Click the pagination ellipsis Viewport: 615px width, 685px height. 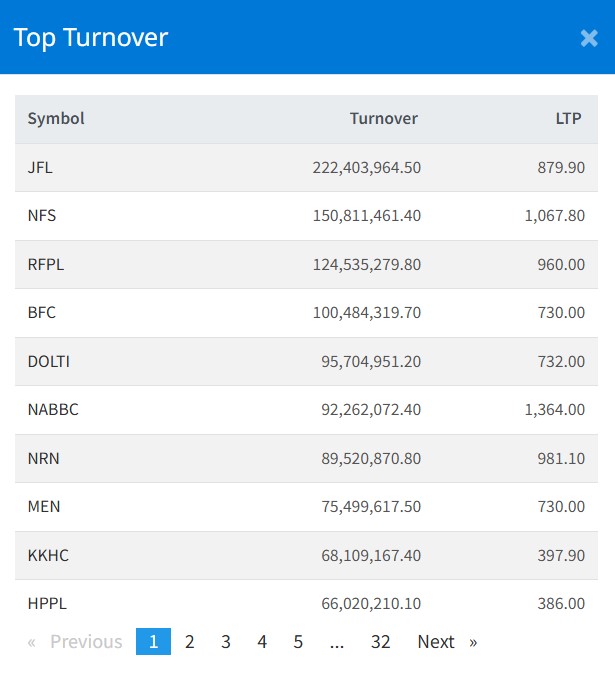(336, 642)
